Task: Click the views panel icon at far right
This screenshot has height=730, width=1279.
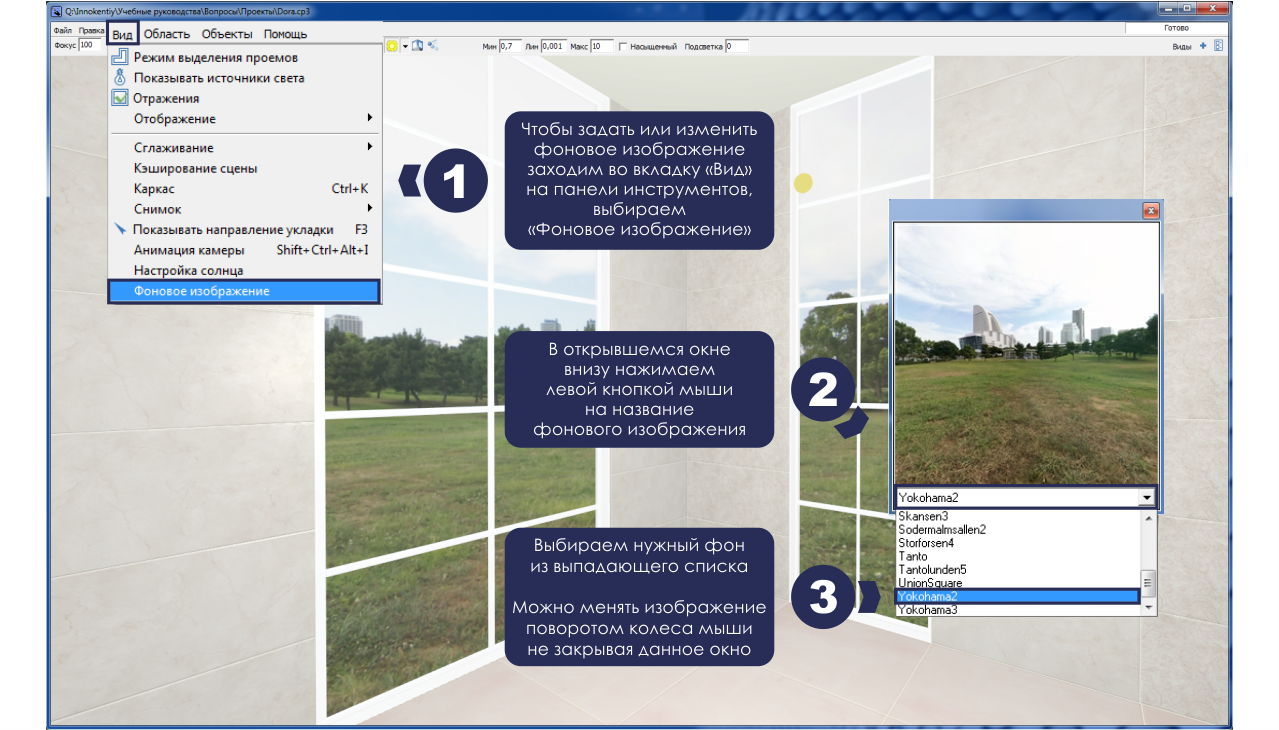Action: (x=1218, y=46)
